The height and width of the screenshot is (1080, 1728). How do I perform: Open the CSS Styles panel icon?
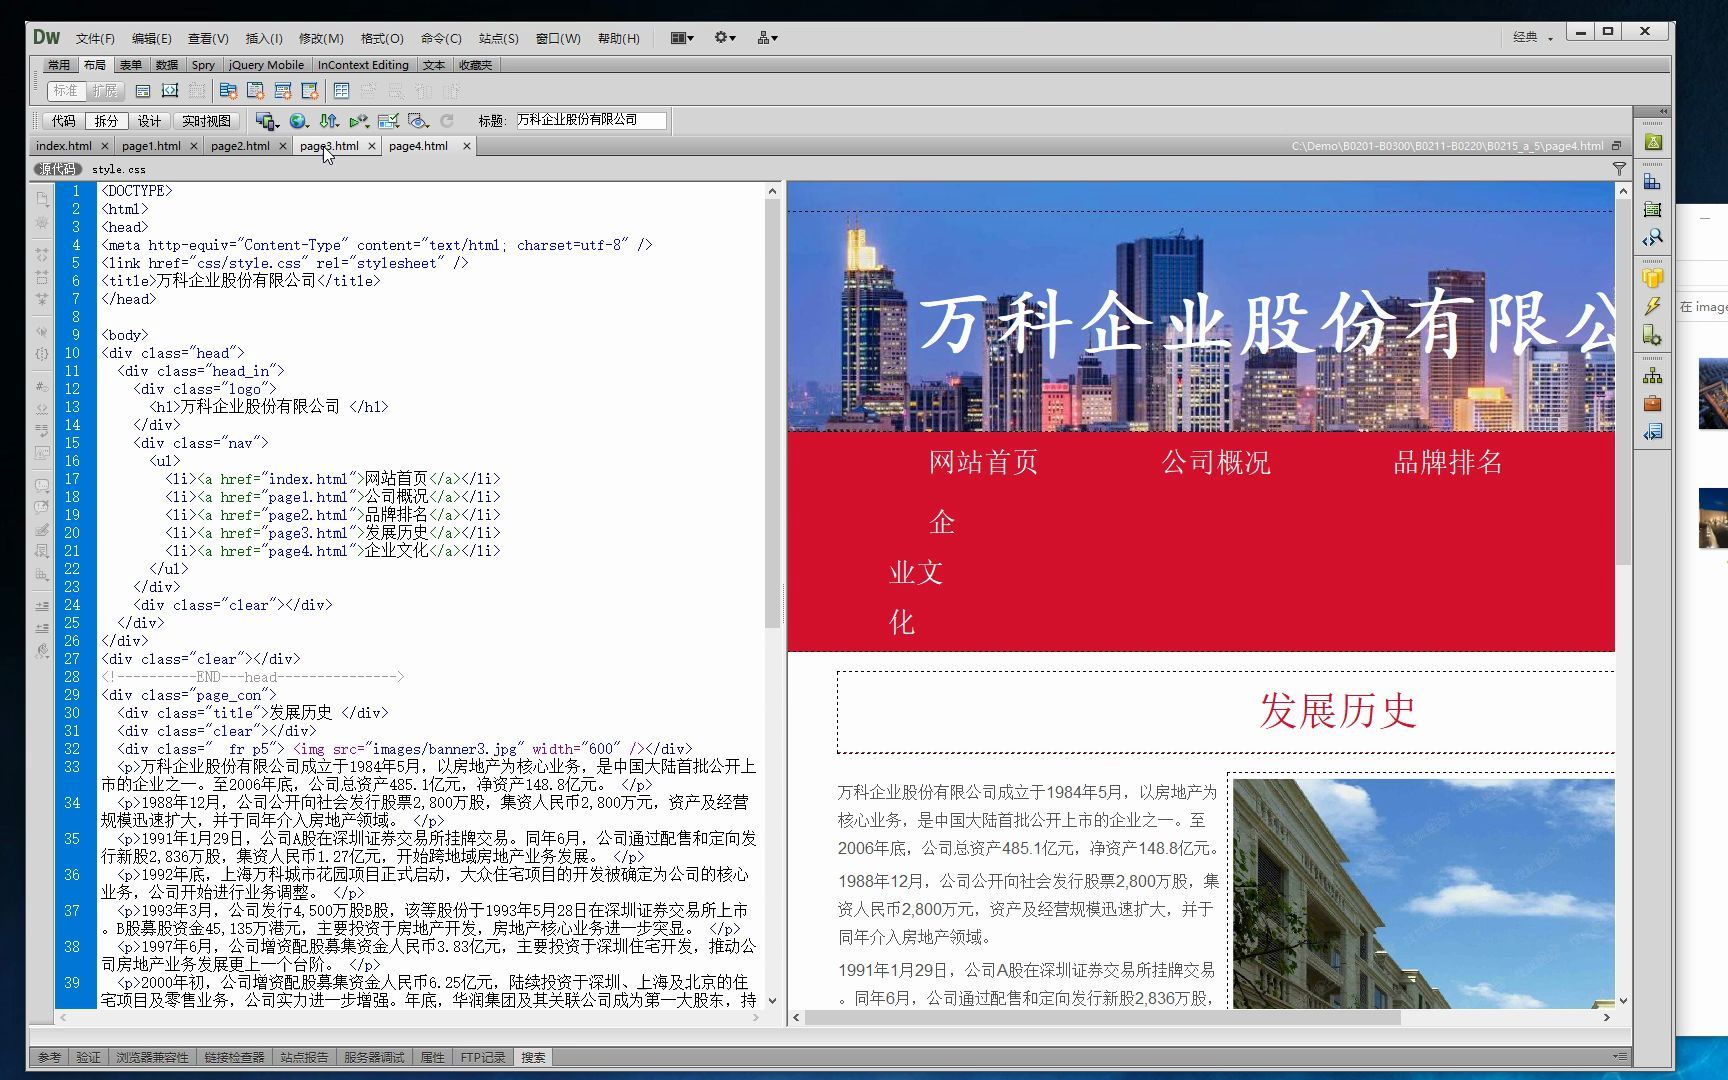point(1653,182)
